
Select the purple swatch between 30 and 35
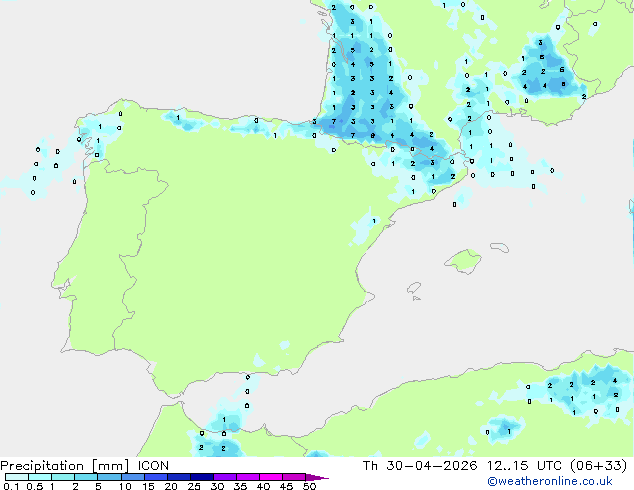point(224,477)
